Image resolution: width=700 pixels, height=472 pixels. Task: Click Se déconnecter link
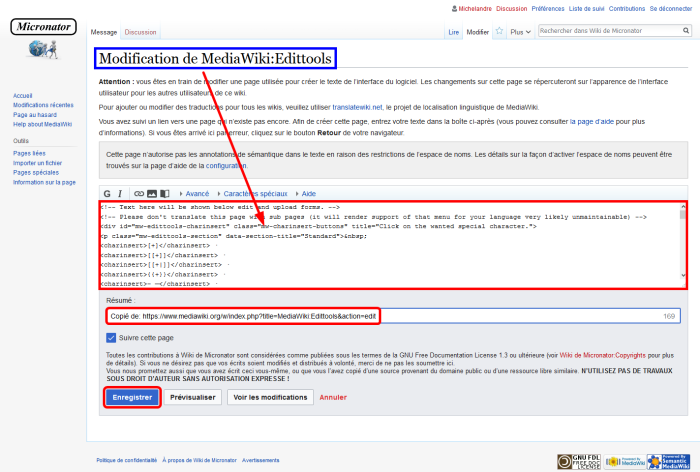[x=671, y=8]
